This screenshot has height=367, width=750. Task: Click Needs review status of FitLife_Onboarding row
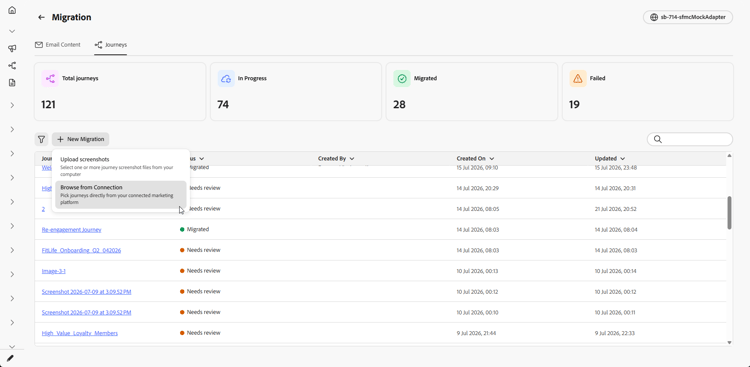point(200,250)
